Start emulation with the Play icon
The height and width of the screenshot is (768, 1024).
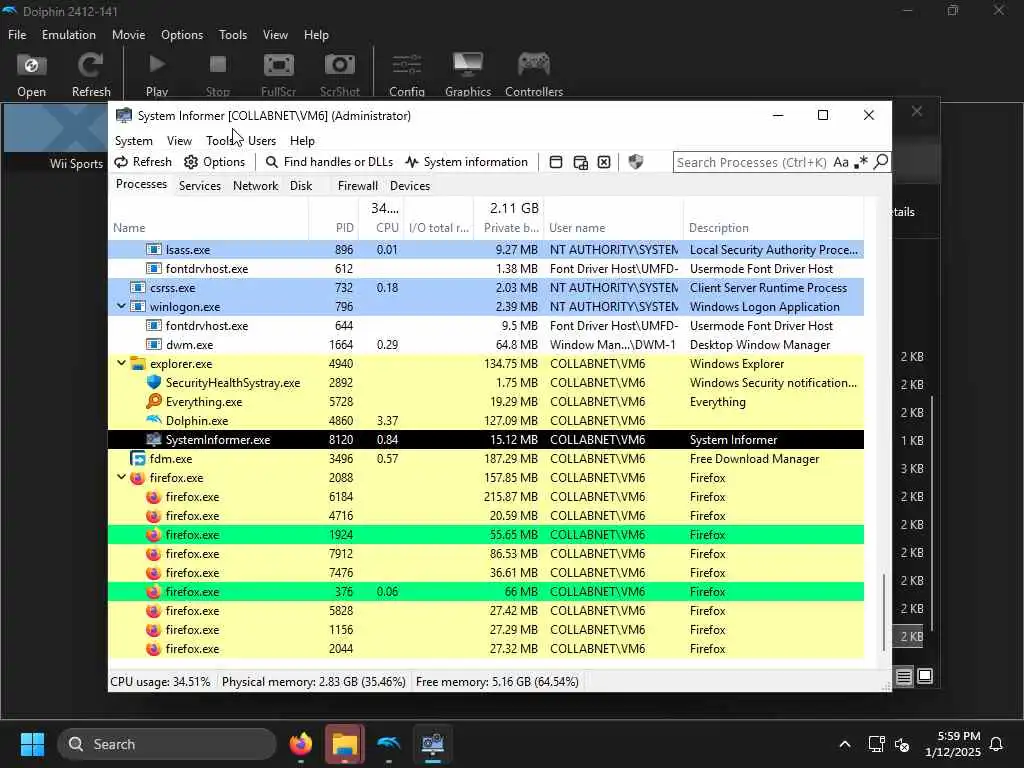157,65
